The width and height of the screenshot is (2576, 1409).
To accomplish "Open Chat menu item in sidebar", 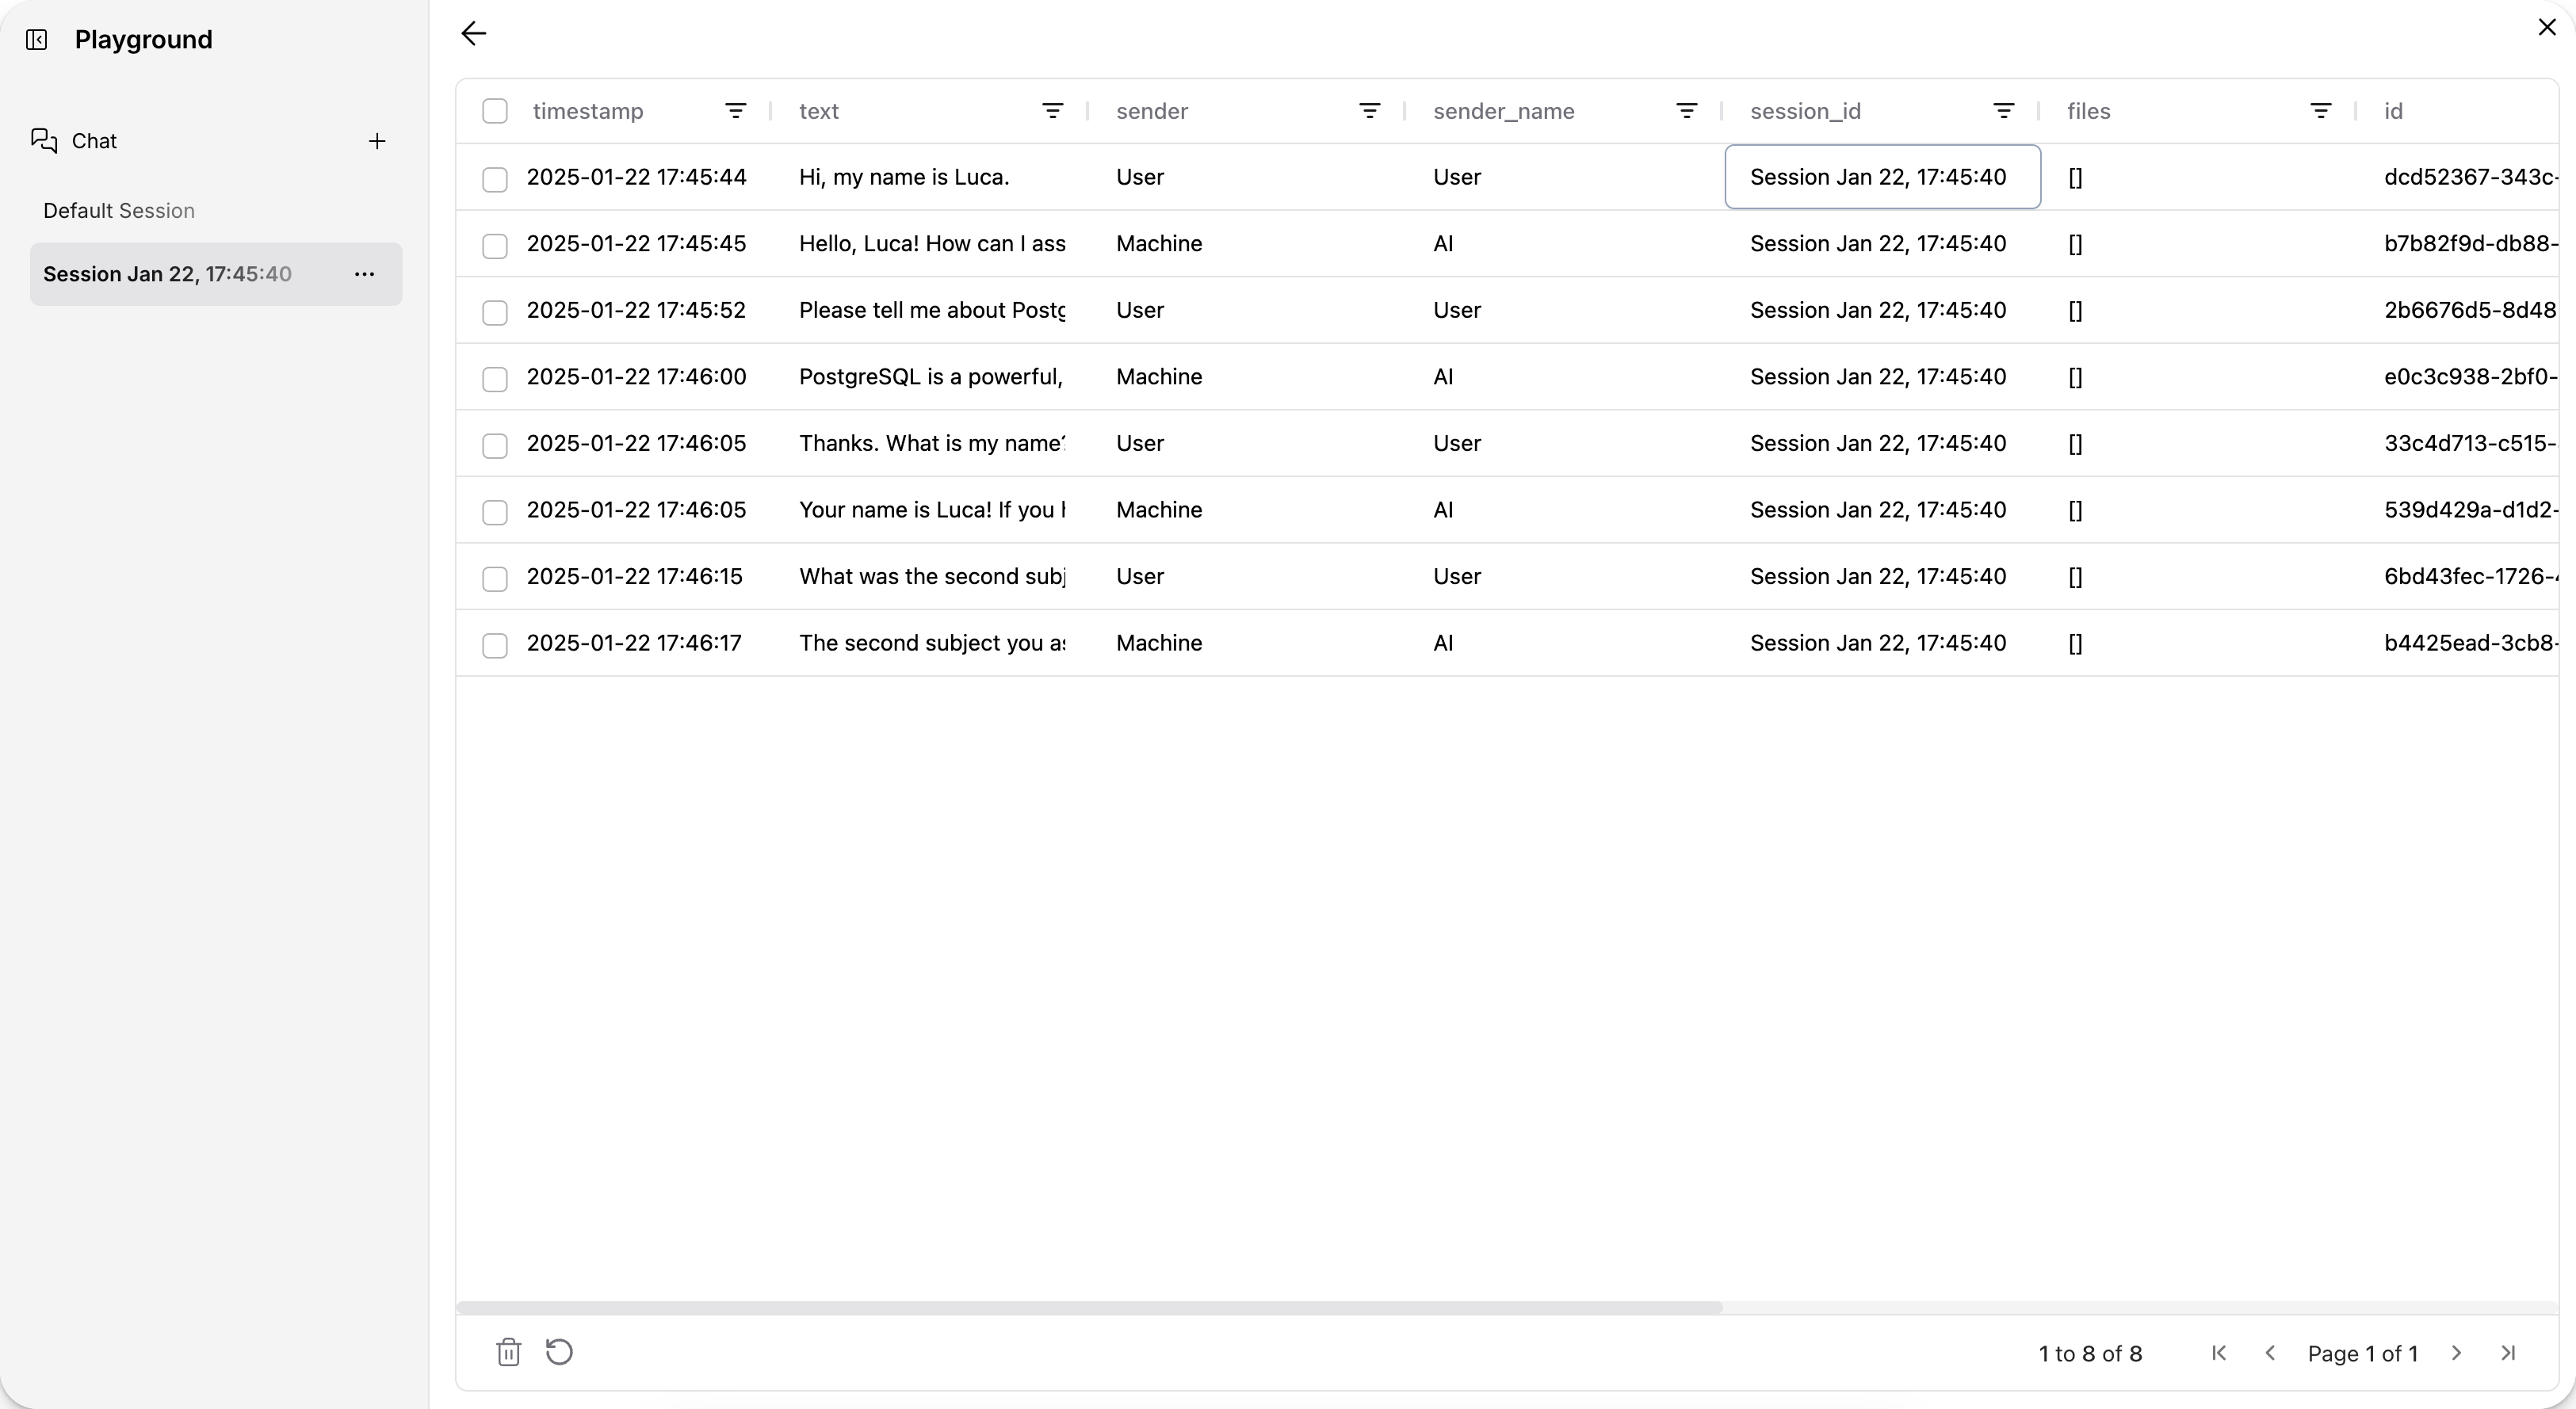I will [x=95, y=140].
